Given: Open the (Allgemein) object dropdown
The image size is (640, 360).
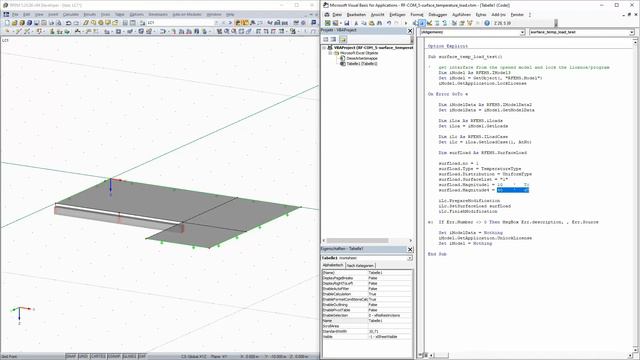Looking at the screenshot, I should coord(522,32).
